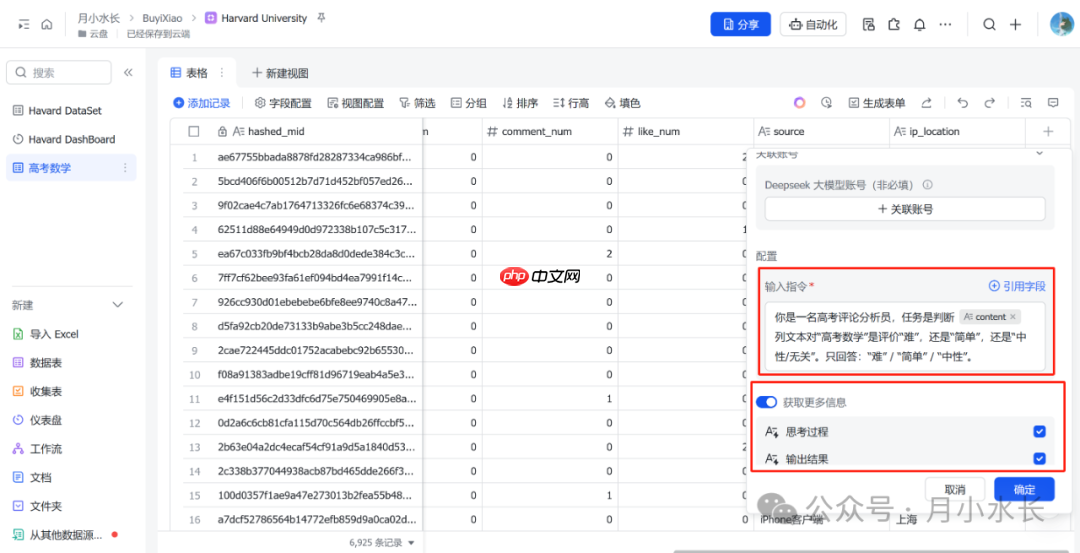Click 新建视图 to add a view
Viewport: 1080px width, 553px height.
(x=280, y=72)
